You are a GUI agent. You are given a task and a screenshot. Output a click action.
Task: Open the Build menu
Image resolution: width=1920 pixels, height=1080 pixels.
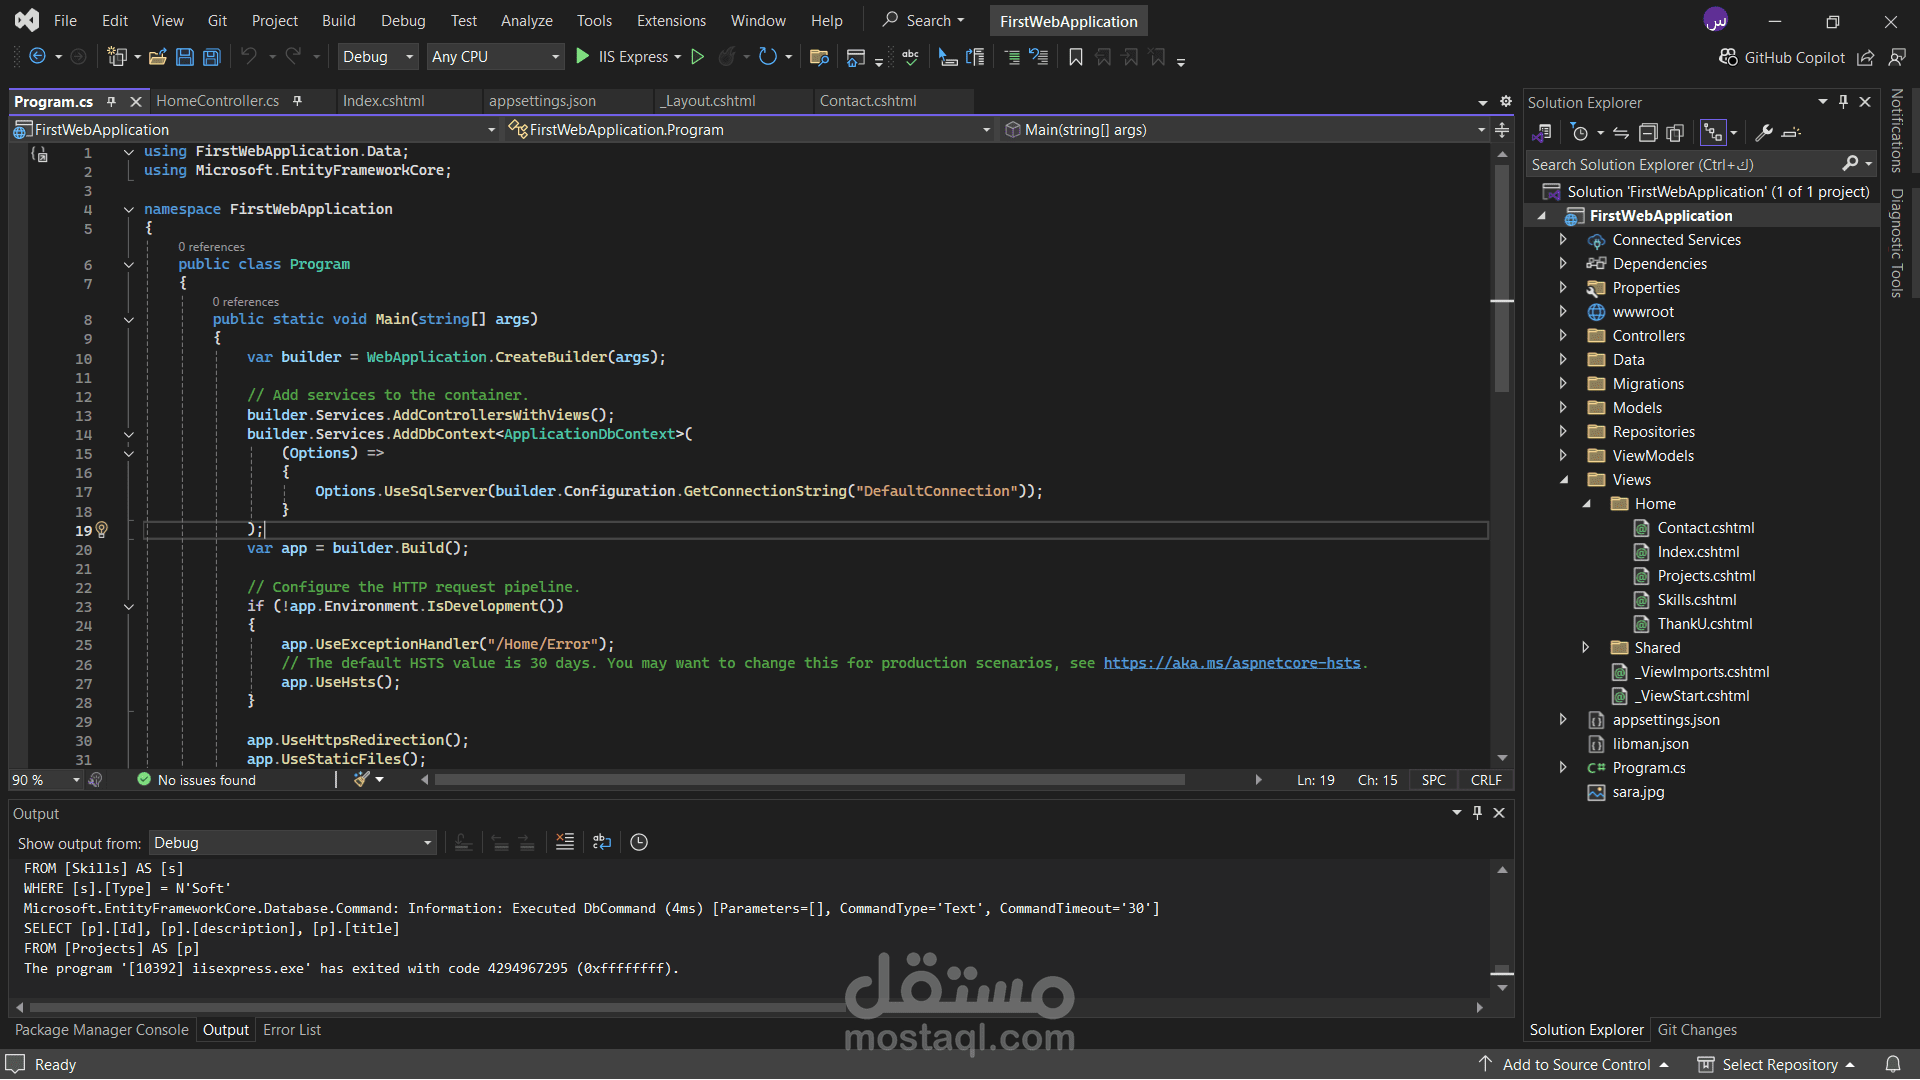(x=338, y=20)
